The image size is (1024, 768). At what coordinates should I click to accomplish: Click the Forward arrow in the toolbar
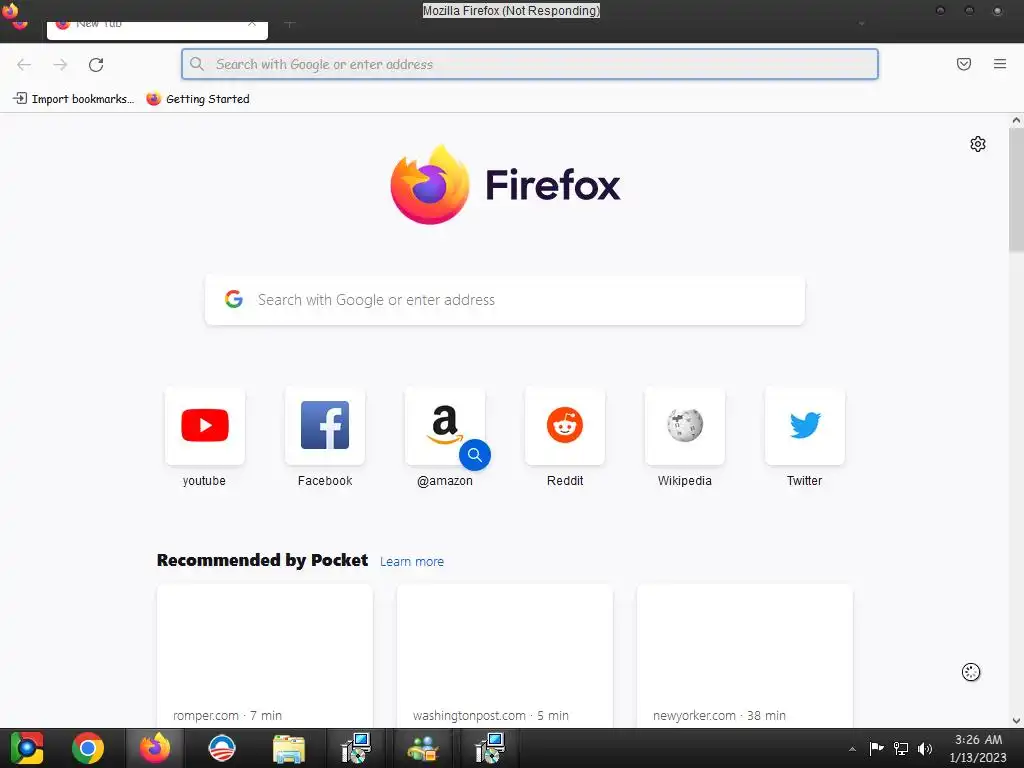(60, 64)
